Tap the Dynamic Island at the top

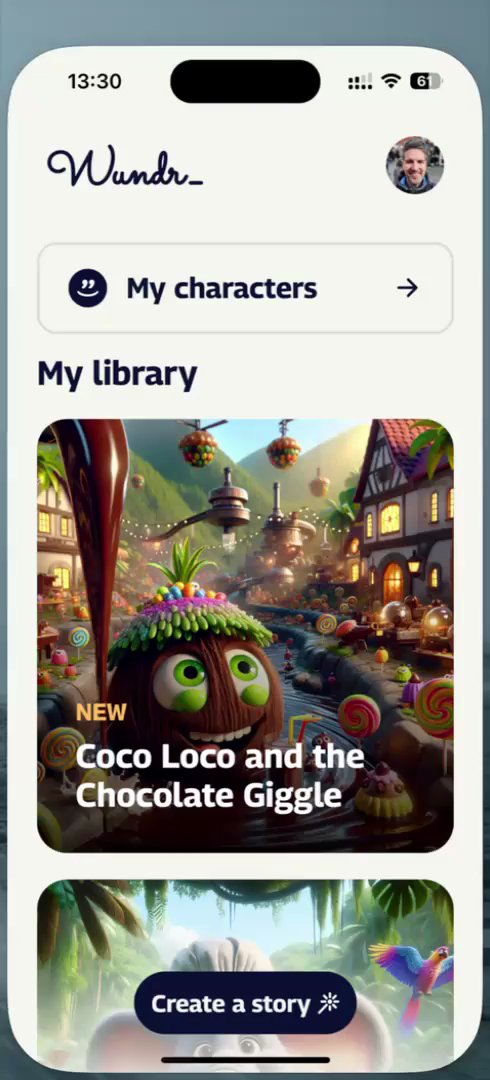point(245,81)
